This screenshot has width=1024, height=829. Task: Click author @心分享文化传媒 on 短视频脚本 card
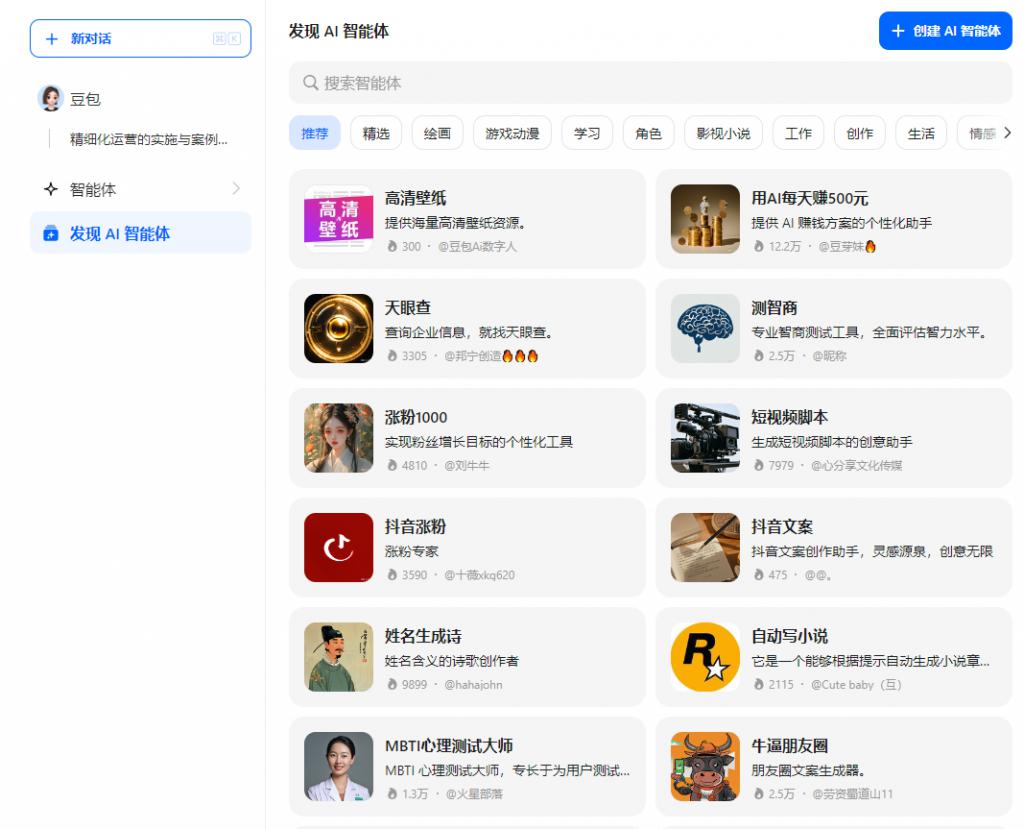(857, 465)
